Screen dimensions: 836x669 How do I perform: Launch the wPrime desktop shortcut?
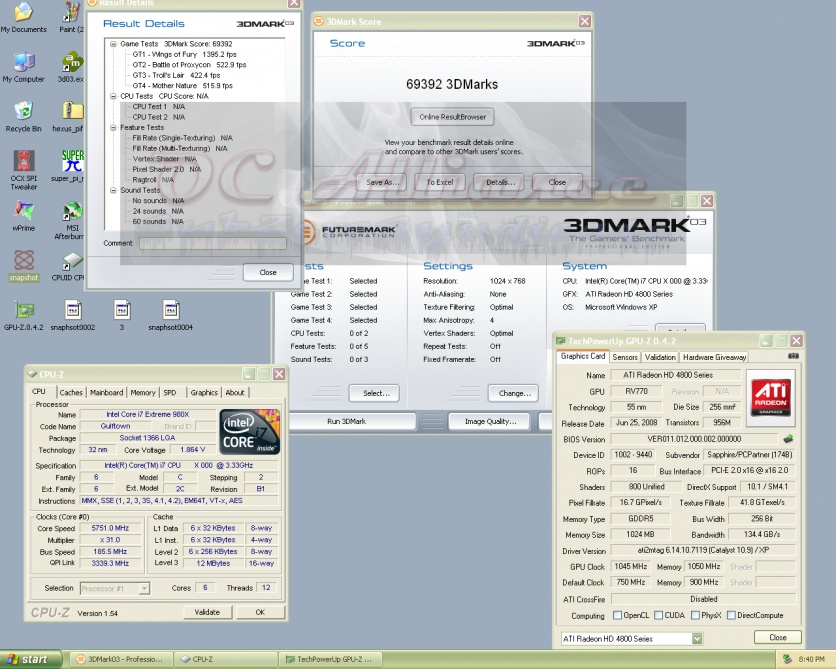pyautogui.click(x=23, y=211)
